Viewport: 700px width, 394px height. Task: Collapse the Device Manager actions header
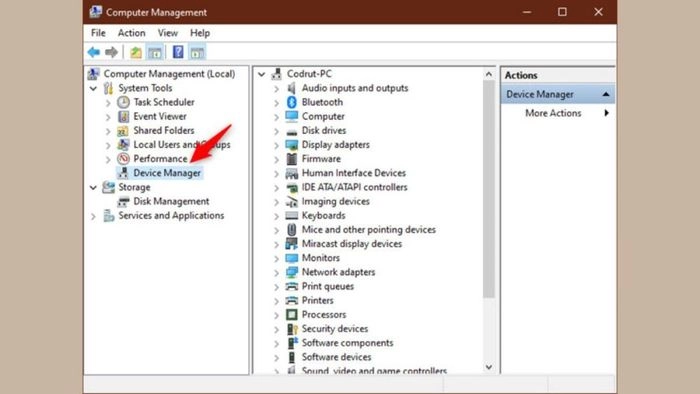pos(605,94)
